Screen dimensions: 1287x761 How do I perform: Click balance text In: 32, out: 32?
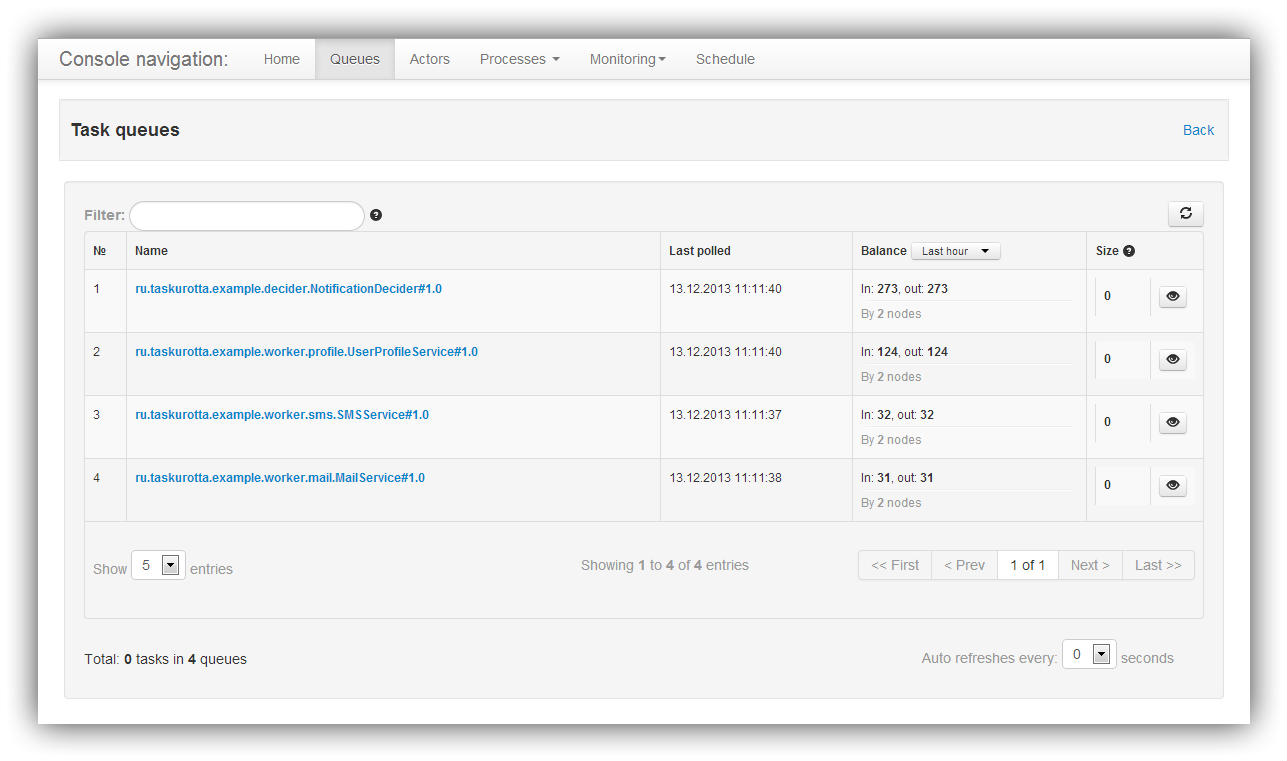897,415
